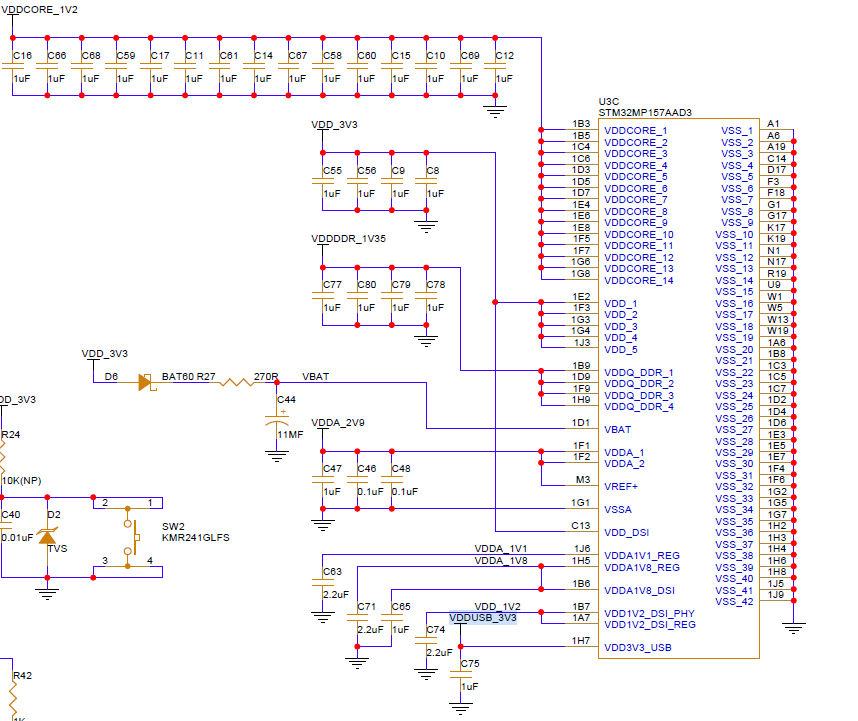The image size is (858, 721).
Task: Select pin number 1H7 on U3C
Action: pos(581,640)
